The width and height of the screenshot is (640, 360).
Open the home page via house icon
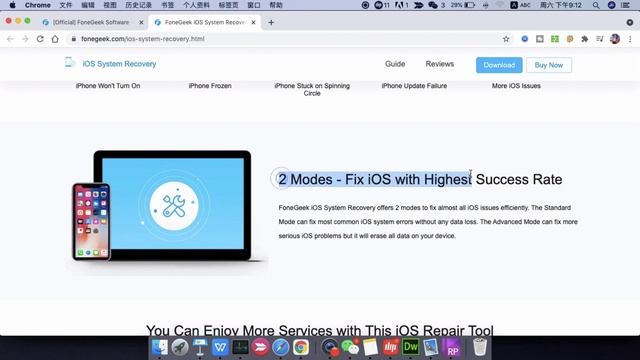(55, 39)
